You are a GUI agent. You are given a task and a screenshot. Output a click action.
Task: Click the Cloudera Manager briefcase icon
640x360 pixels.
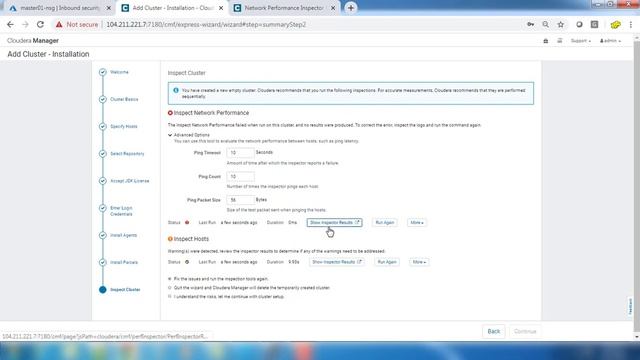tap(546, 41)
